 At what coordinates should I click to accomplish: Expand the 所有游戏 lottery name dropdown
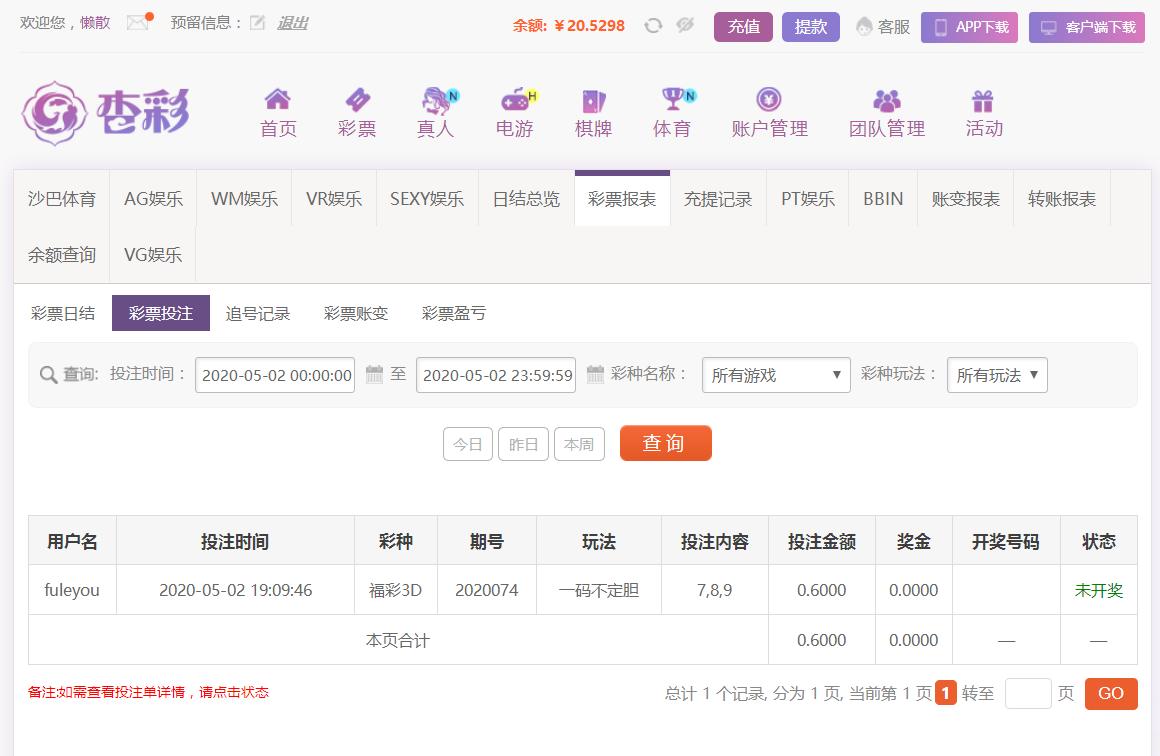pyautogui.click(x=776, y=375)
